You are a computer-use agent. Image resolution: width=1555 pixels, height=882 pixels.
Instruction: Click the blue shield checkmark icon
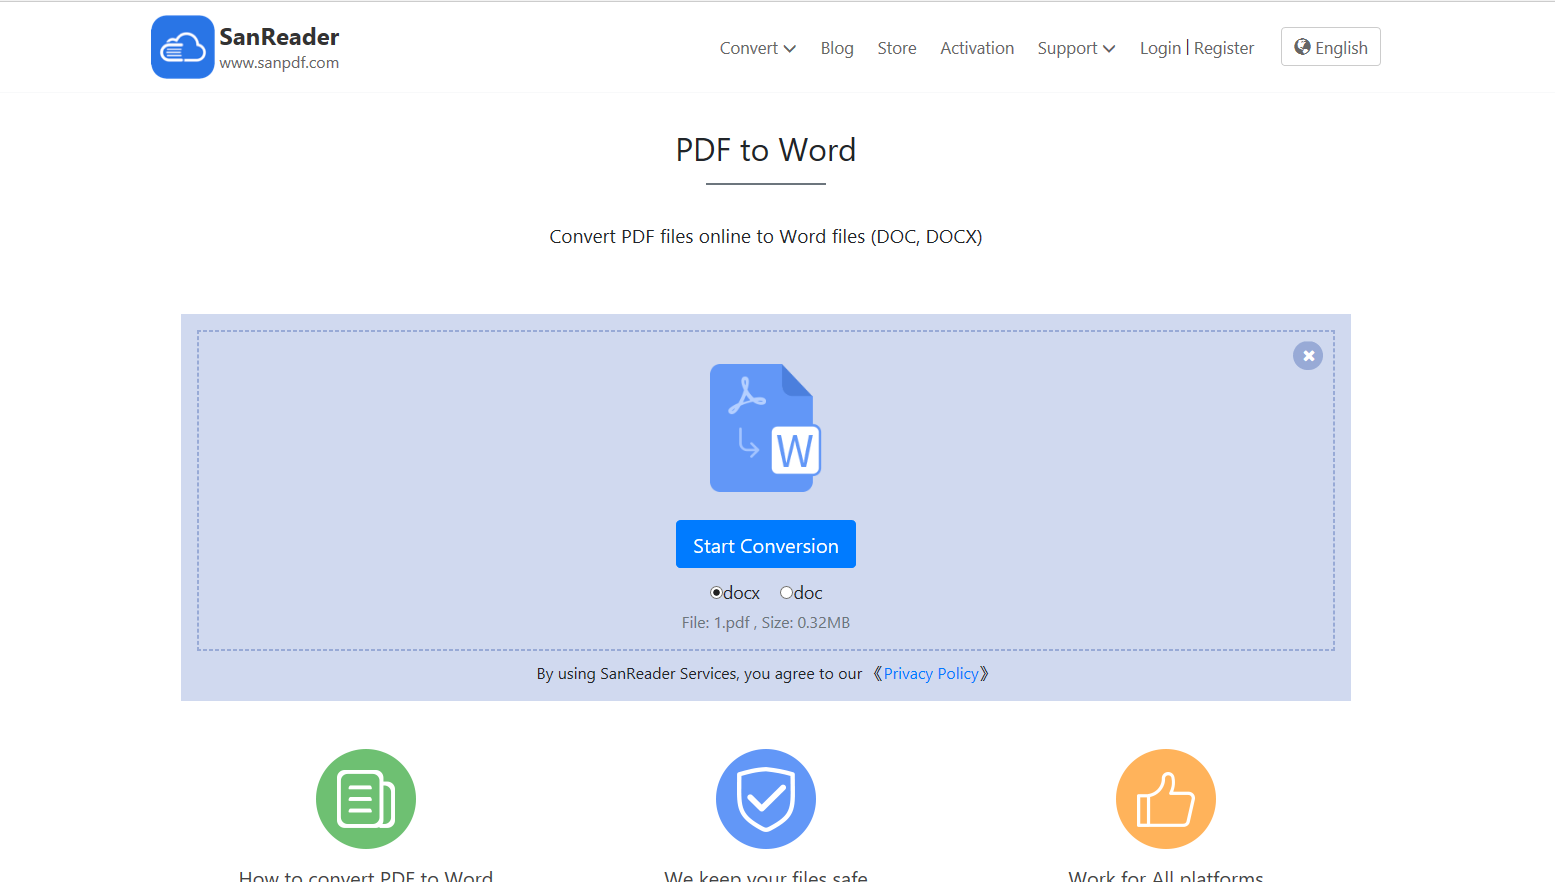click(x=765, y=798)
